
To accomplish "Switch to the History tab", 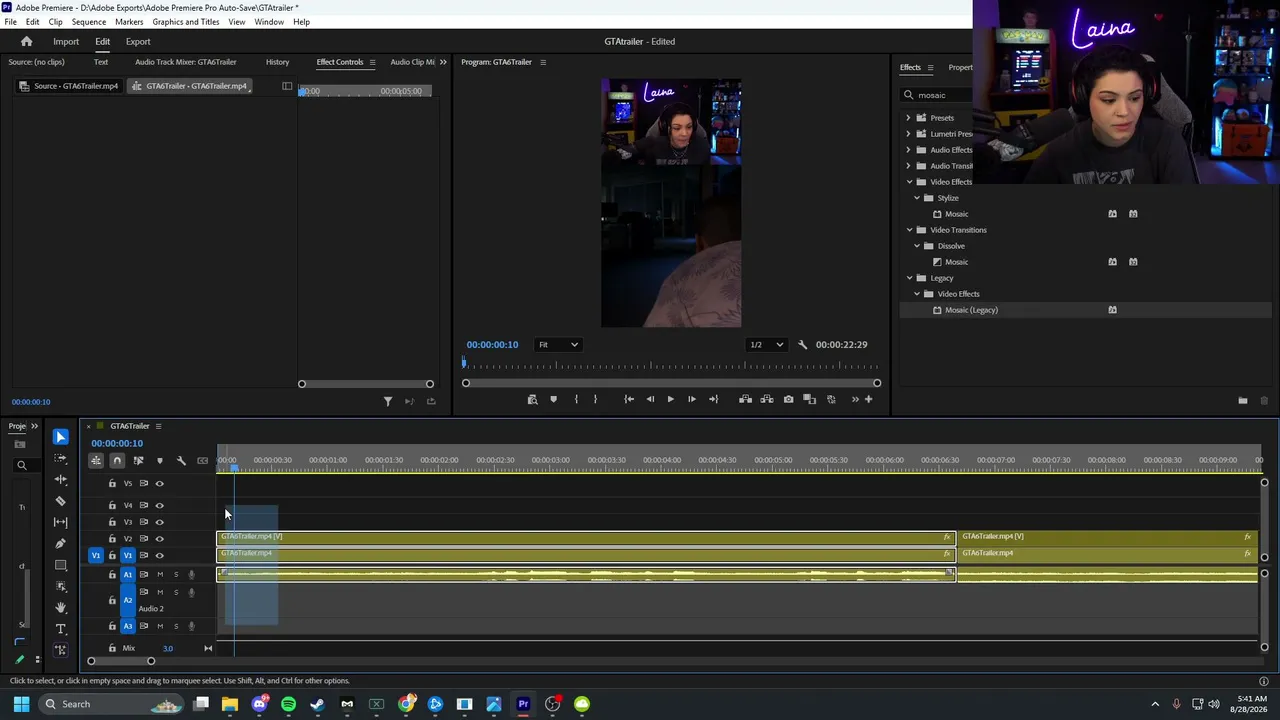I will click(x=277, y=62).
